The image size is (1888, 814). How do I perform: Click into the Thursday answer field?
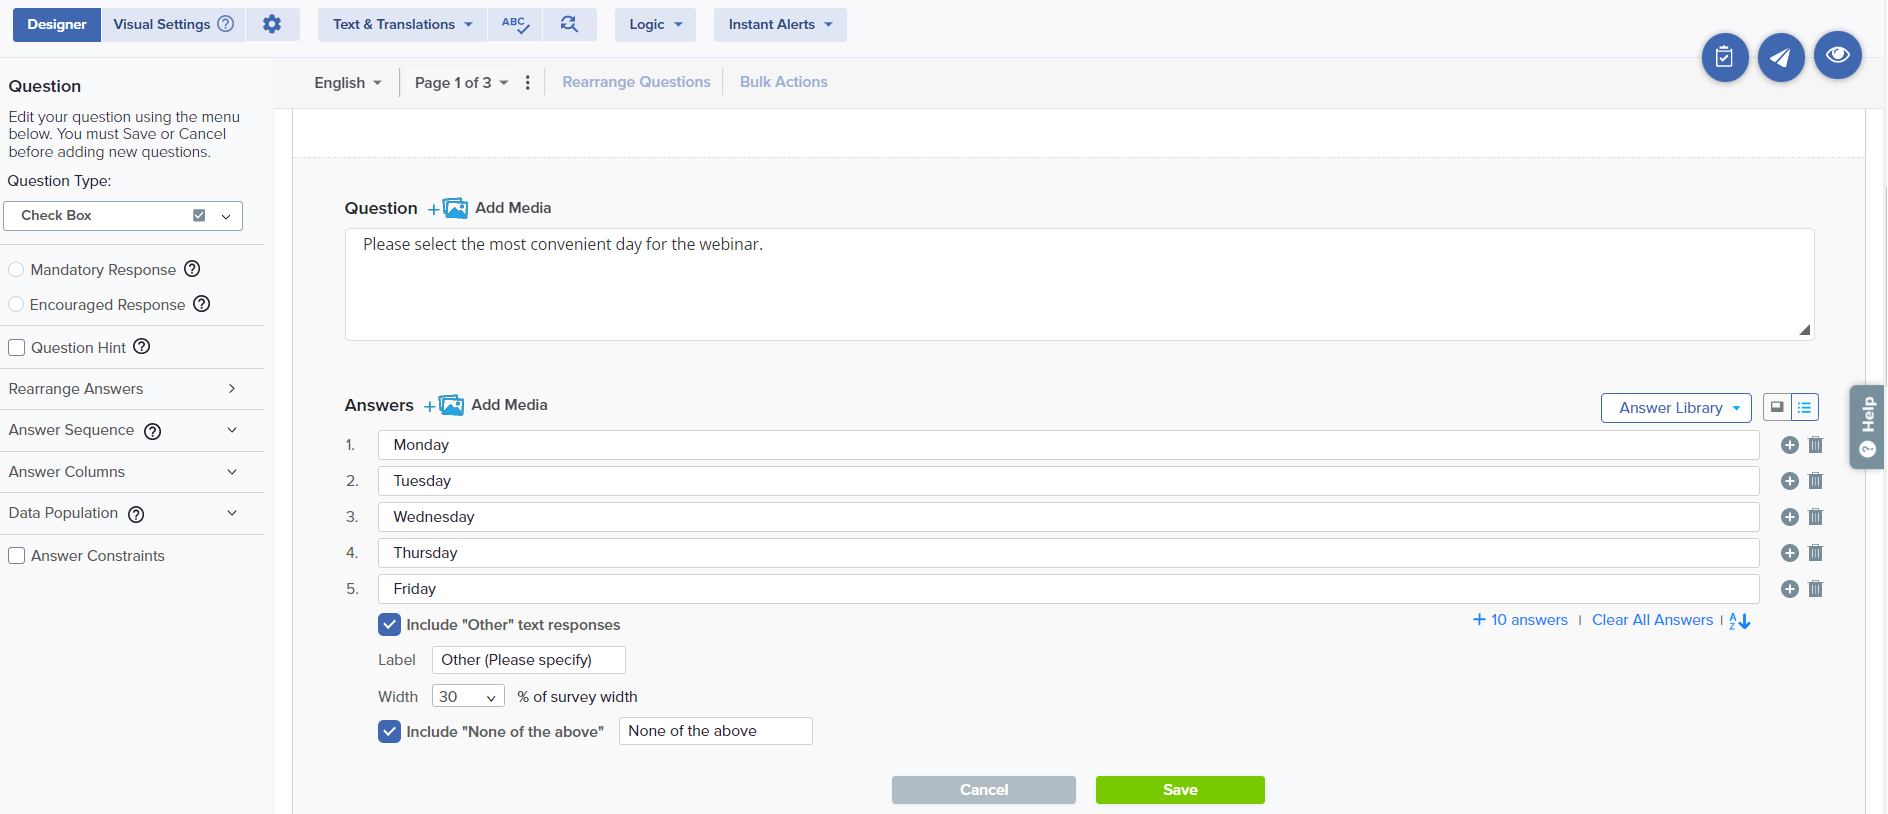click(x=1067, y=553)
